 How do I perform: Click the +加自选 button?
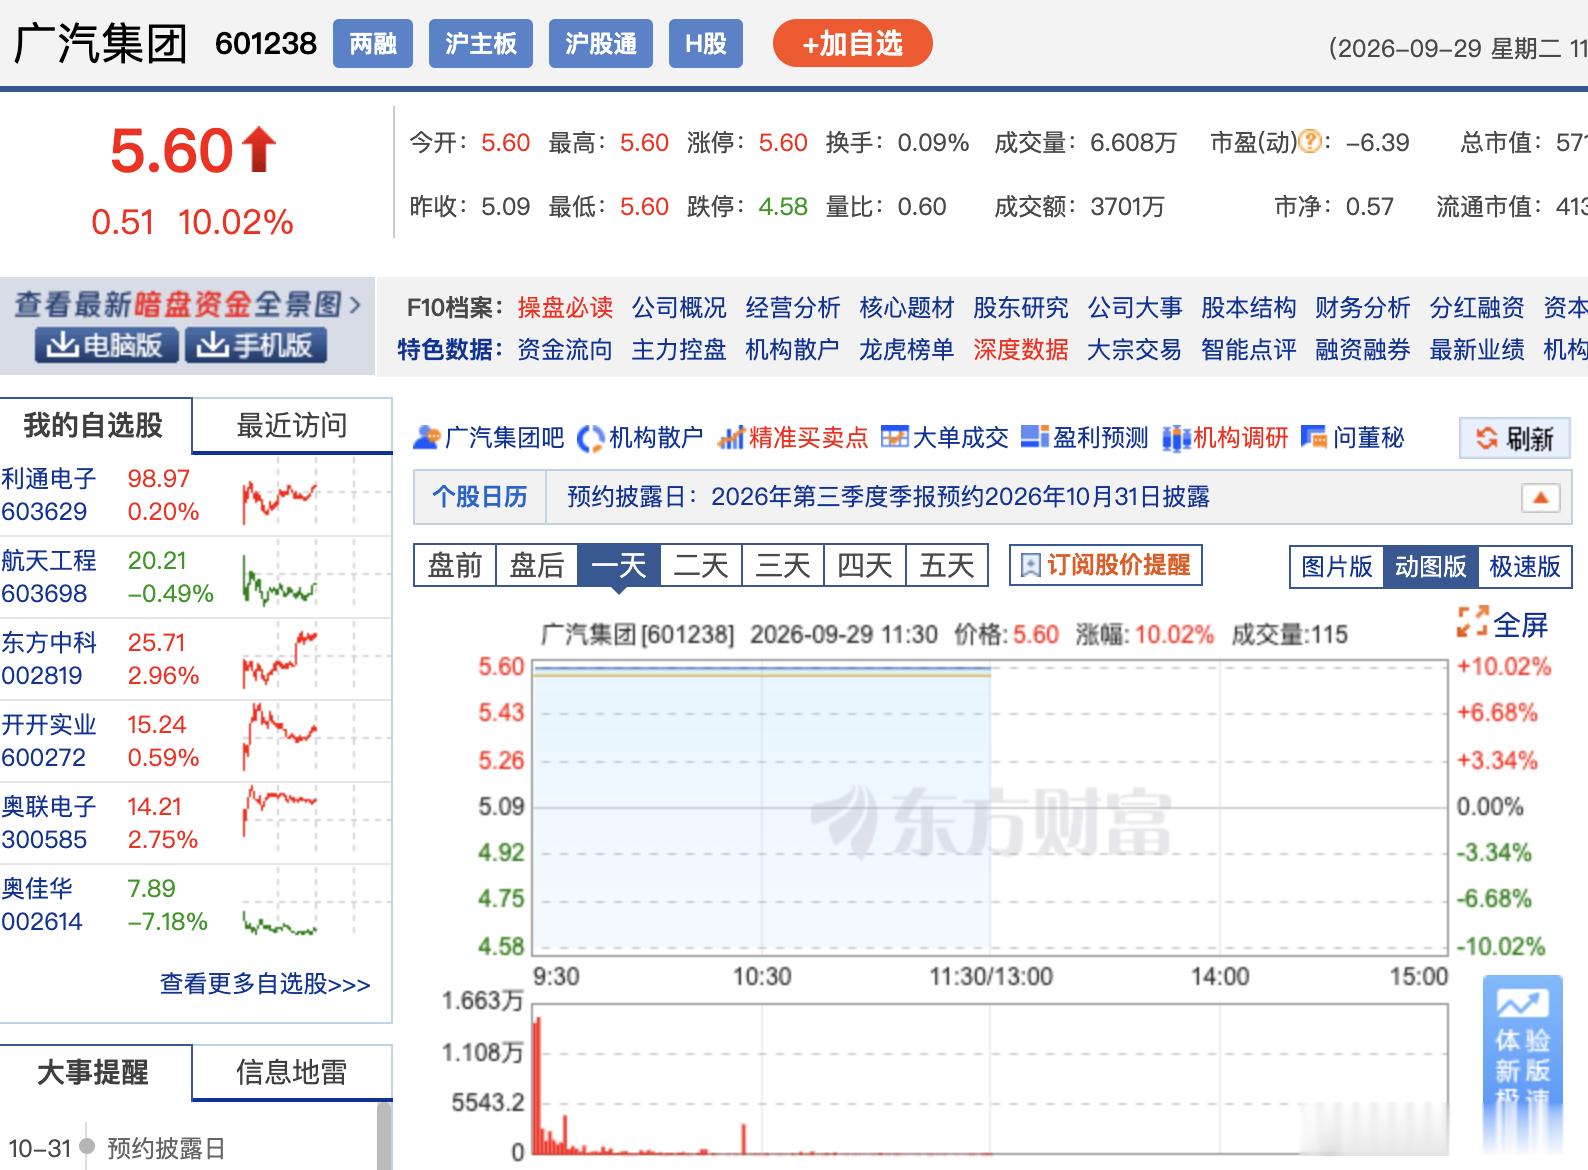[x=853, y=44]
